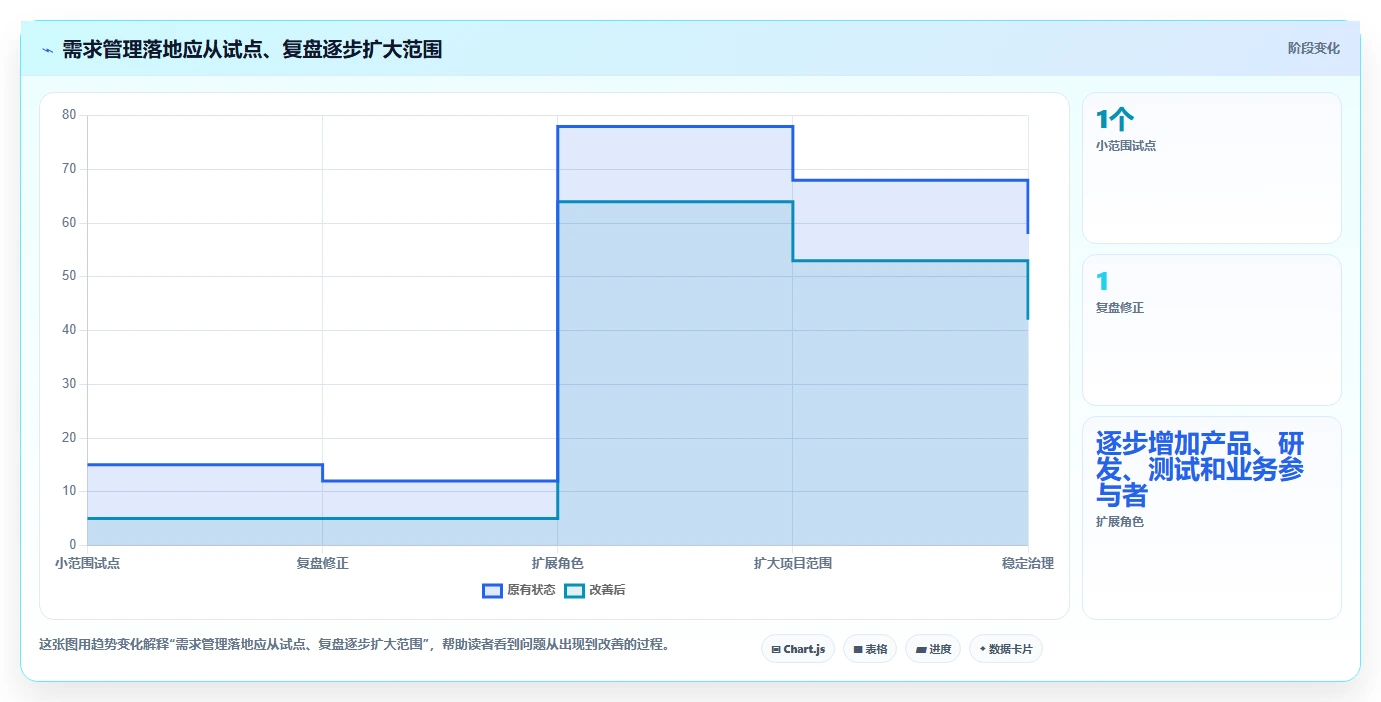
Task: Open the 扩展角色 data card
Action: coord(1212,518)
